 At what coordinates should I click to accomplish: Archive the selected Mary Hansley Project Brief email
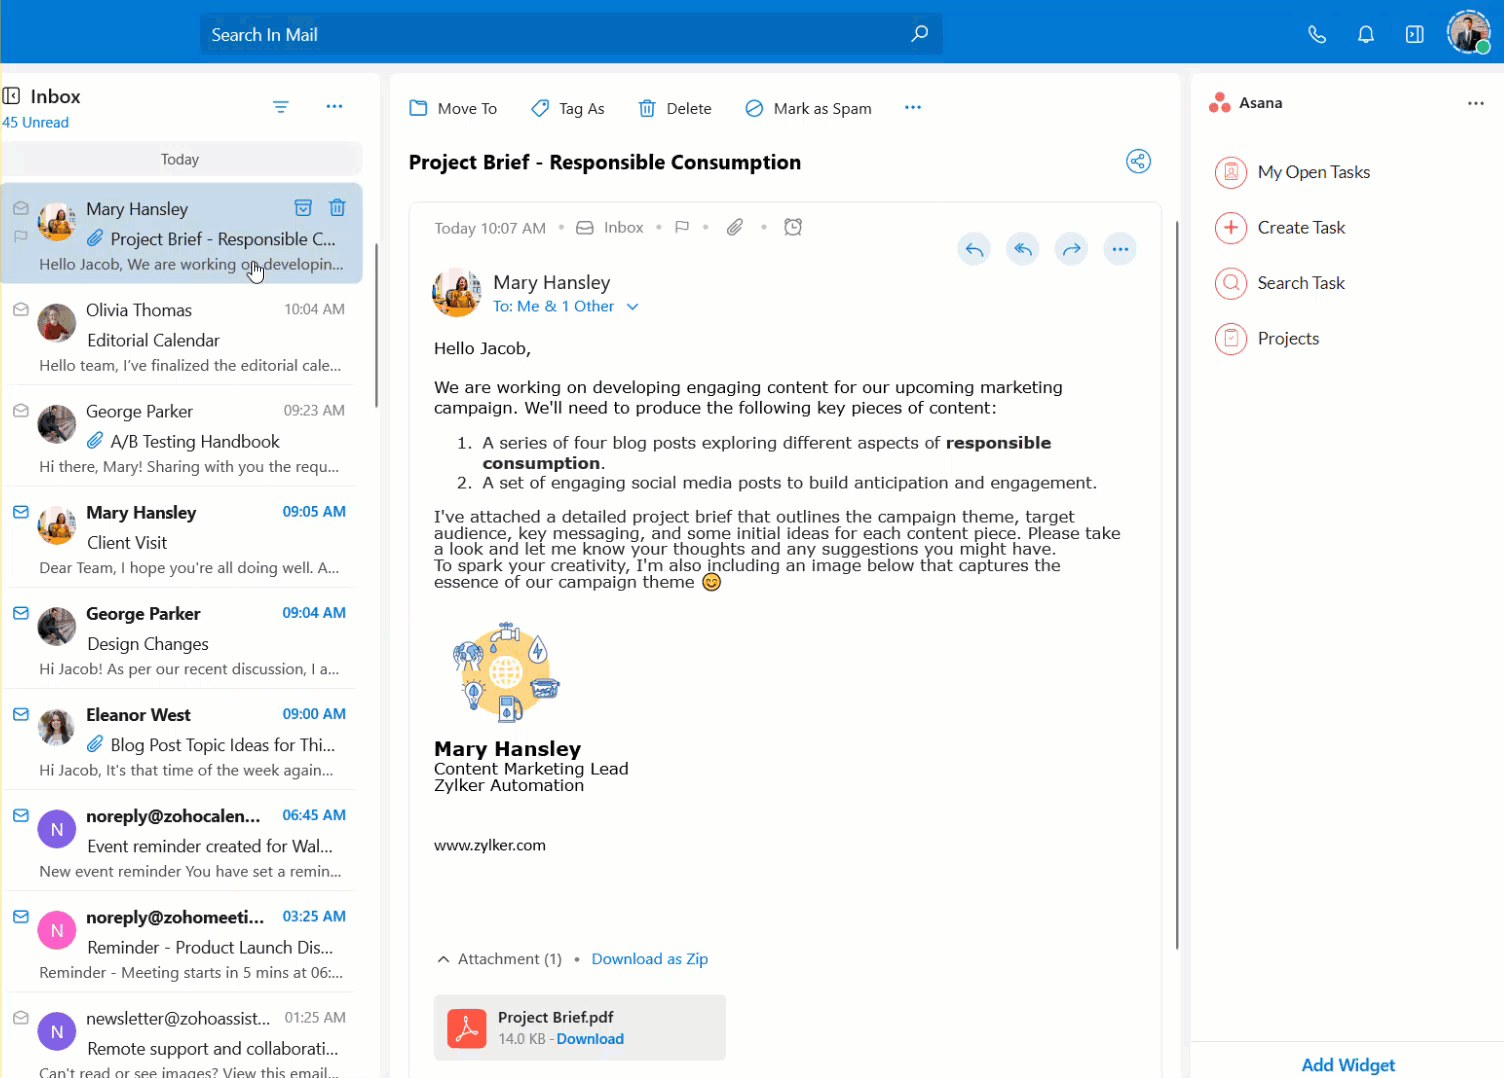click(x=303, y=208)
